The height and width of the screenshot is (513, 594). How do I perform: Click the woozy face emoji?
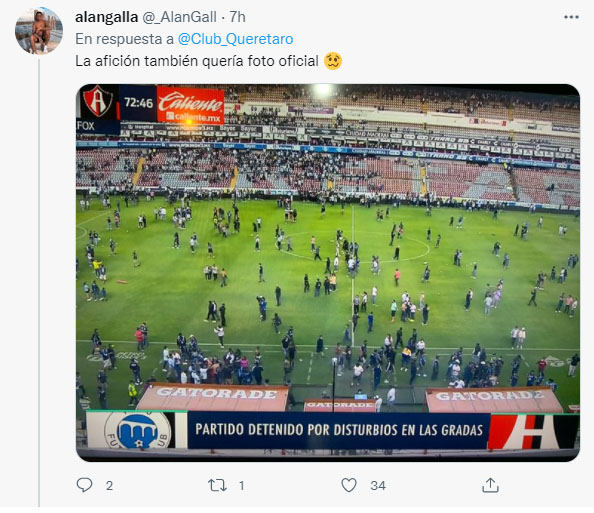(x=333, y=61)
